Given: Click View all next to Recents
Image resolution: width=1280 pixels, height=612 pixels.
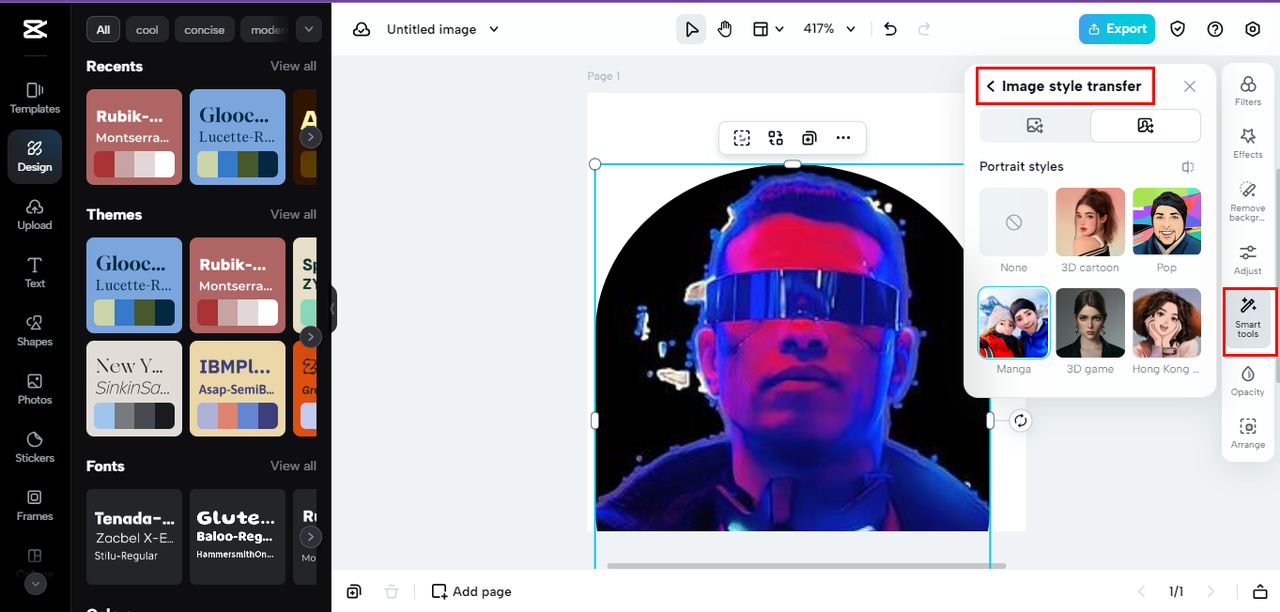Looking at the screenshot, I should click(x=293, y=66).
